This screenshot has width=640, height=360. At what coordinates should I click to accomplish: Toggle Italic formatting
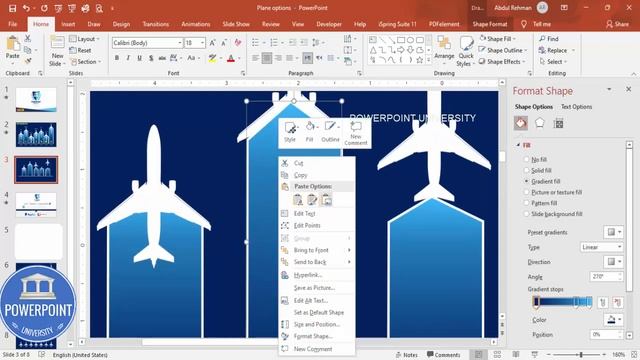click(x=128, y=58)
